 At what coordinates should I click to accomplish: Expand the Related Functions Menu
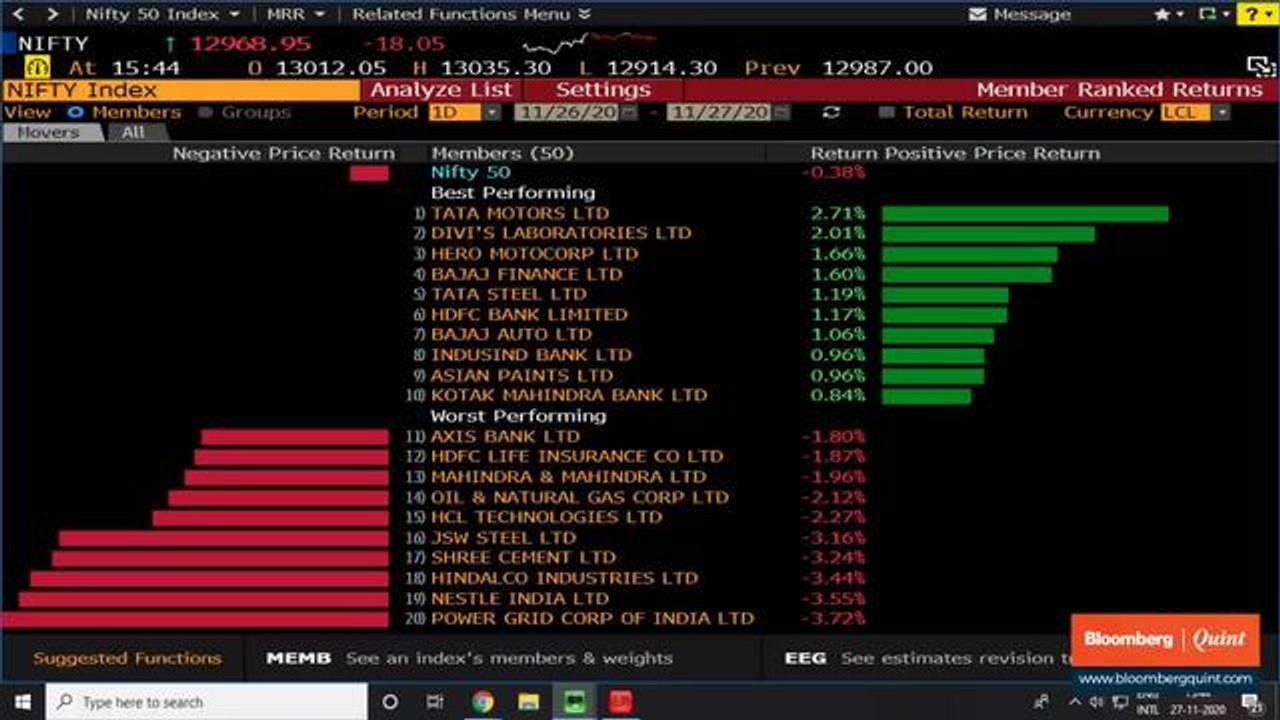[472, 14]
